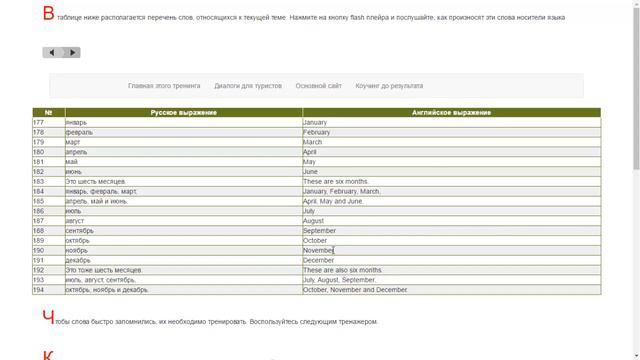Click the text April, May and June.
The width and height of the screenshot is (640, 360).
pyautogui.click(x=333, y=201)
